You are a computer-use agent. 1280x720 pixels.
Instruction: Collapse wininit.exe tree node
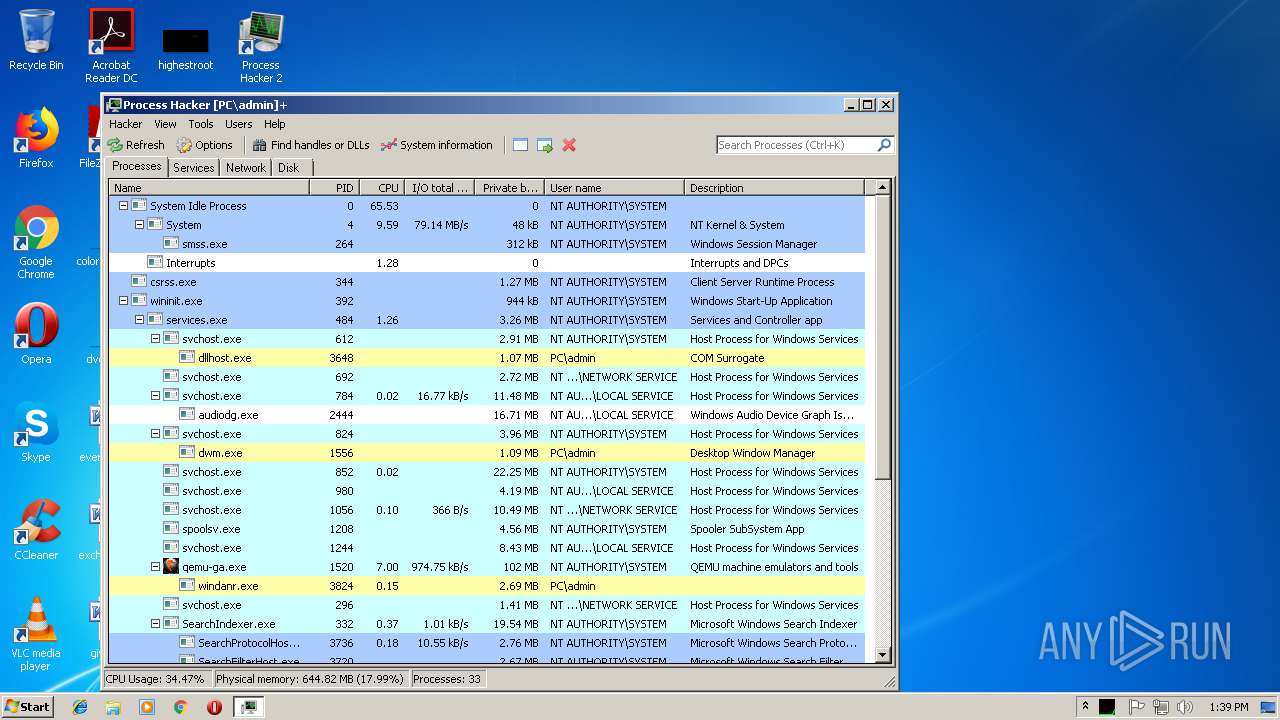pyautogui.click(x=123, y=301)
